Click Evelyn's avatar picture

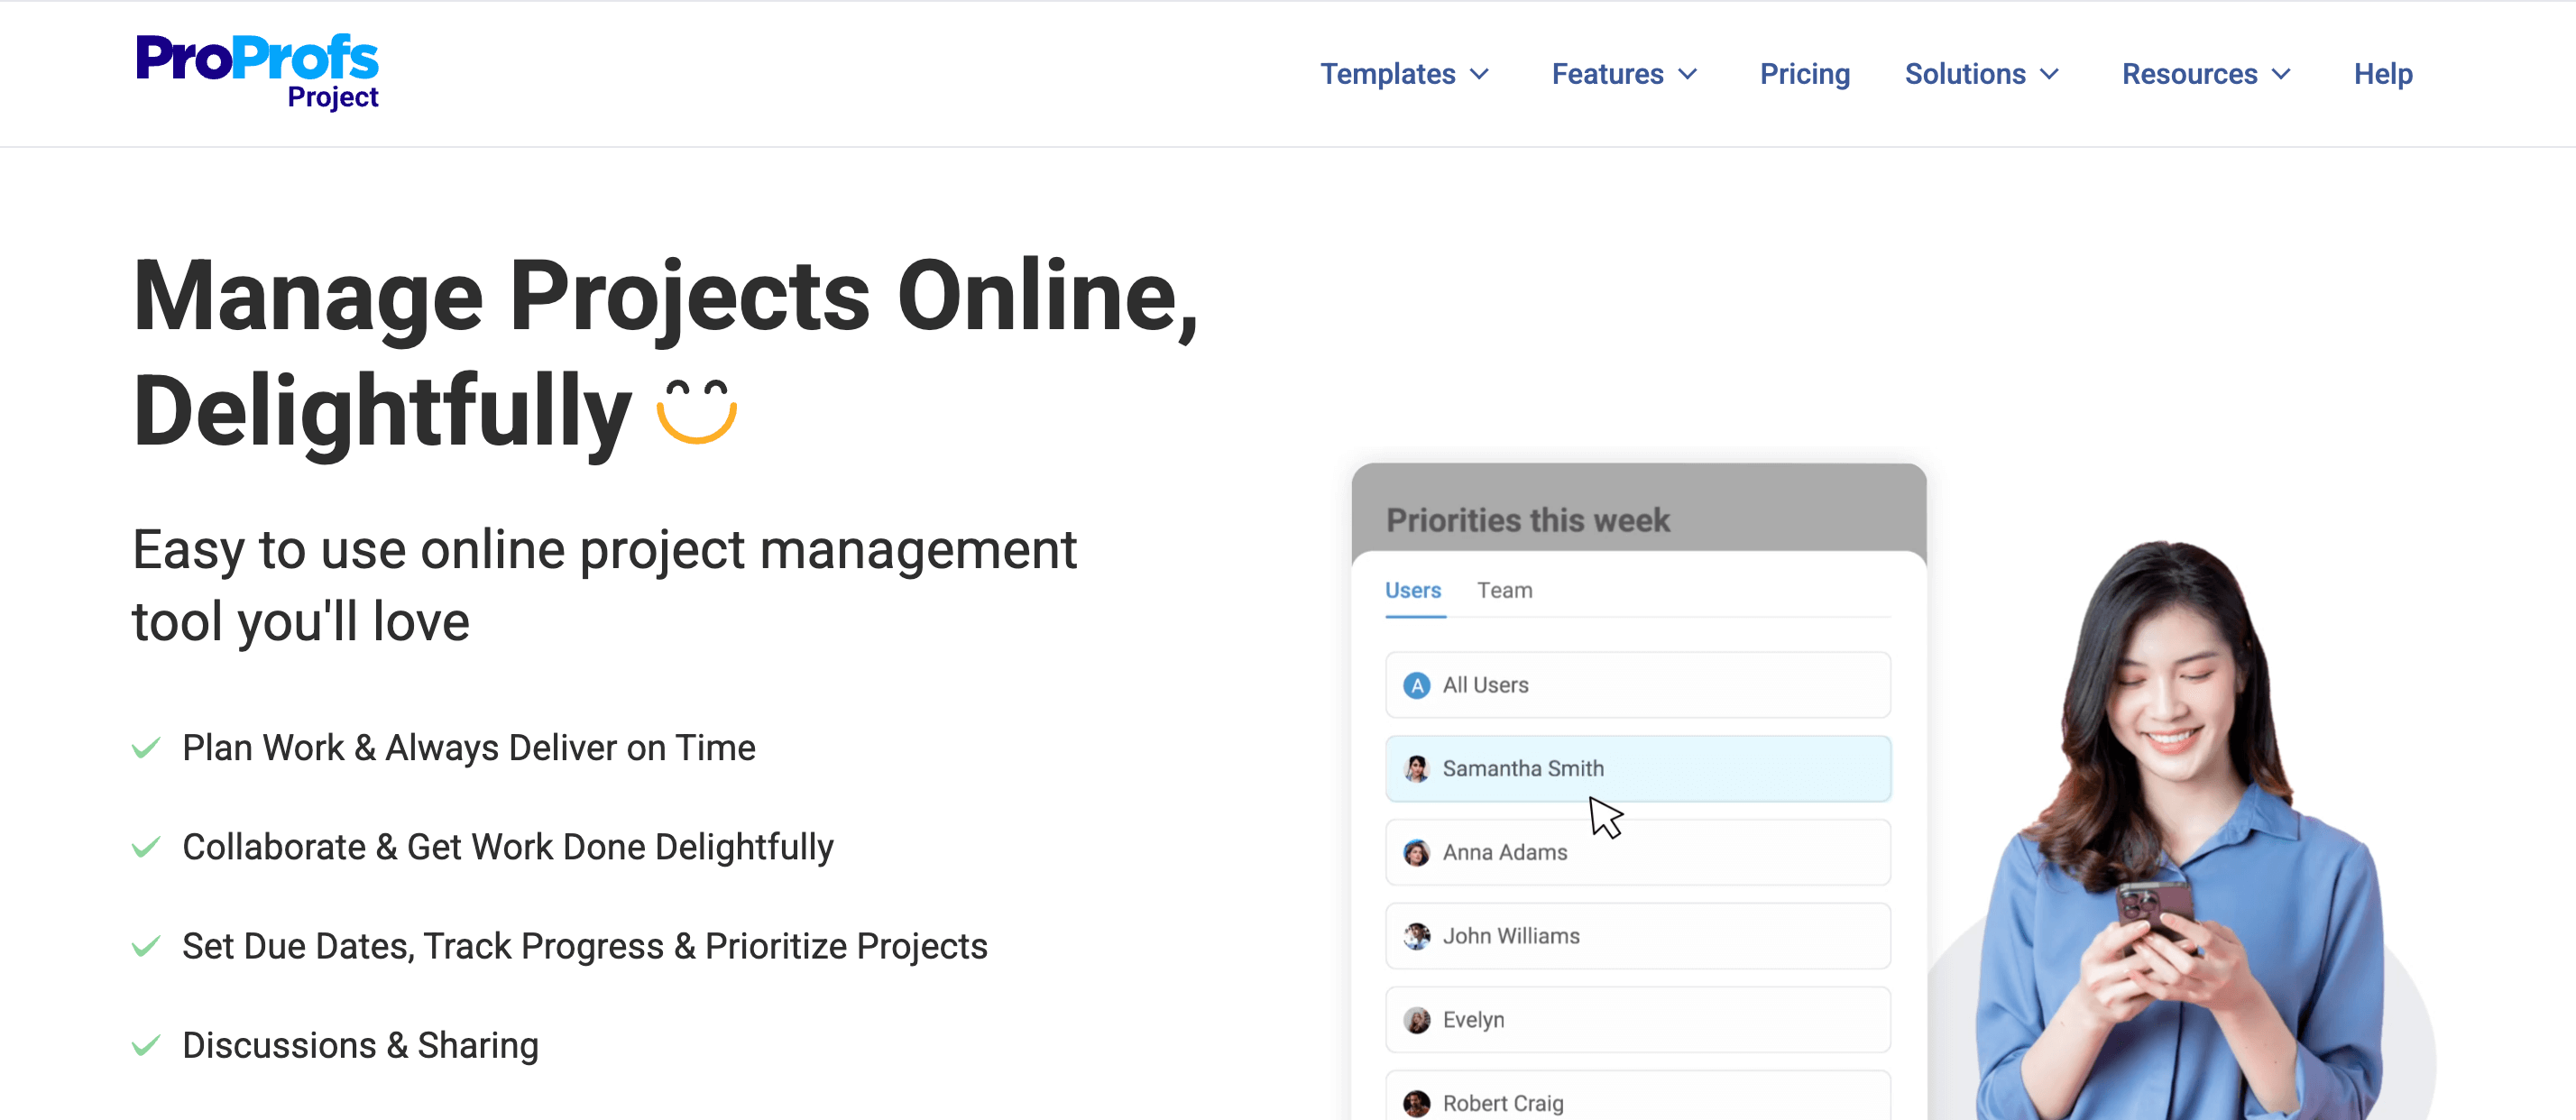point(1416,1020)
